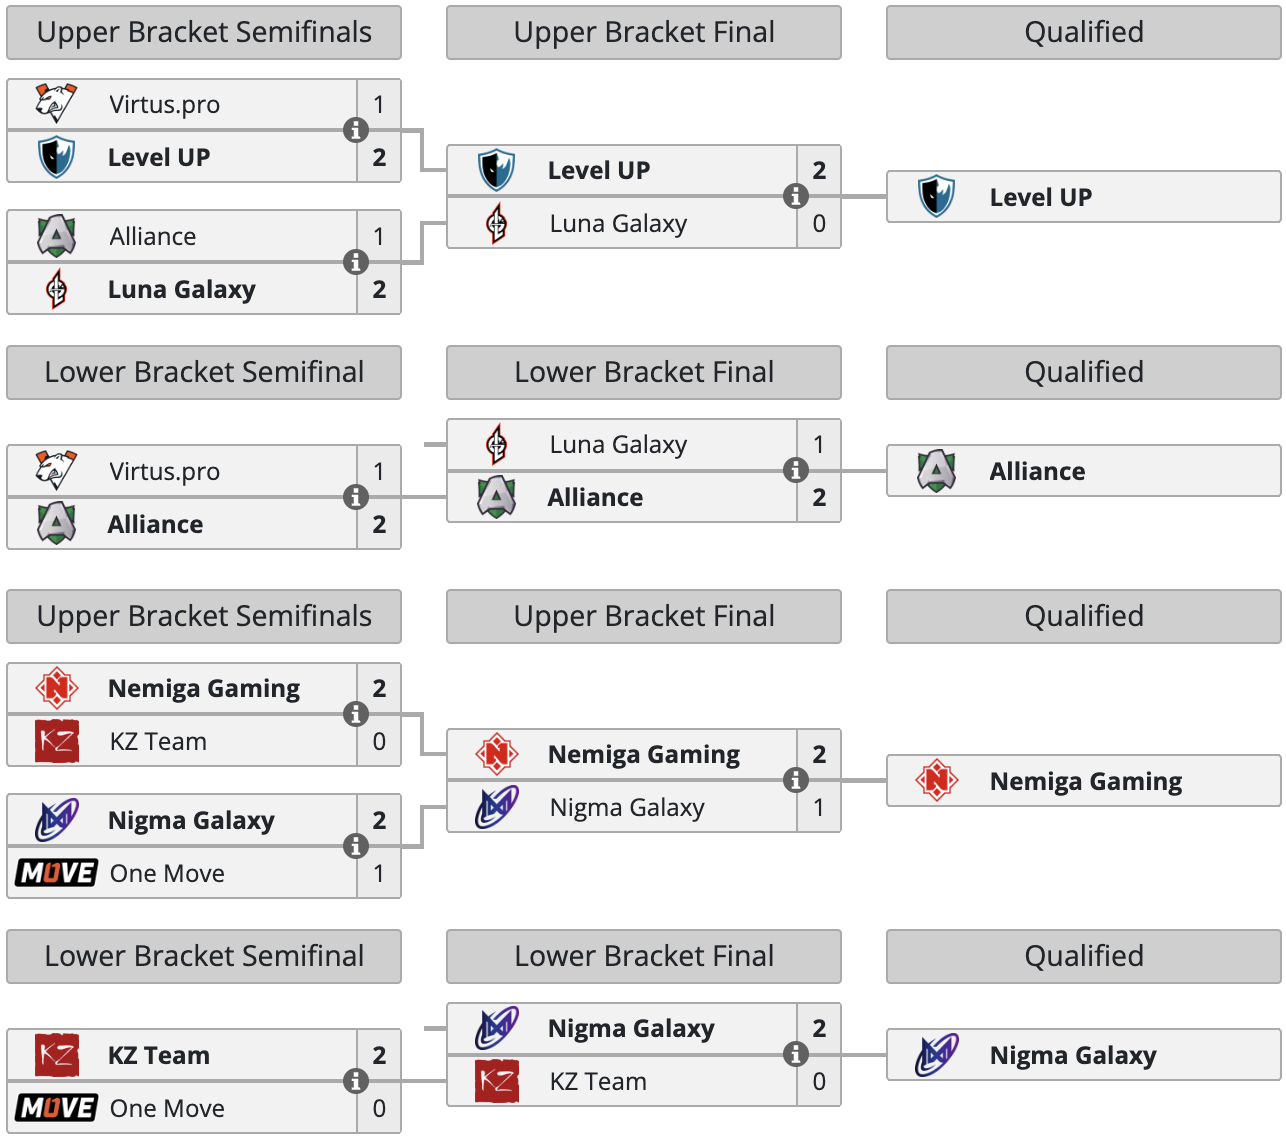Click Alliance logo in the Qualified slot
Image resolution: width=1286 pixels, height=1140 pixels.
[937, 471]
